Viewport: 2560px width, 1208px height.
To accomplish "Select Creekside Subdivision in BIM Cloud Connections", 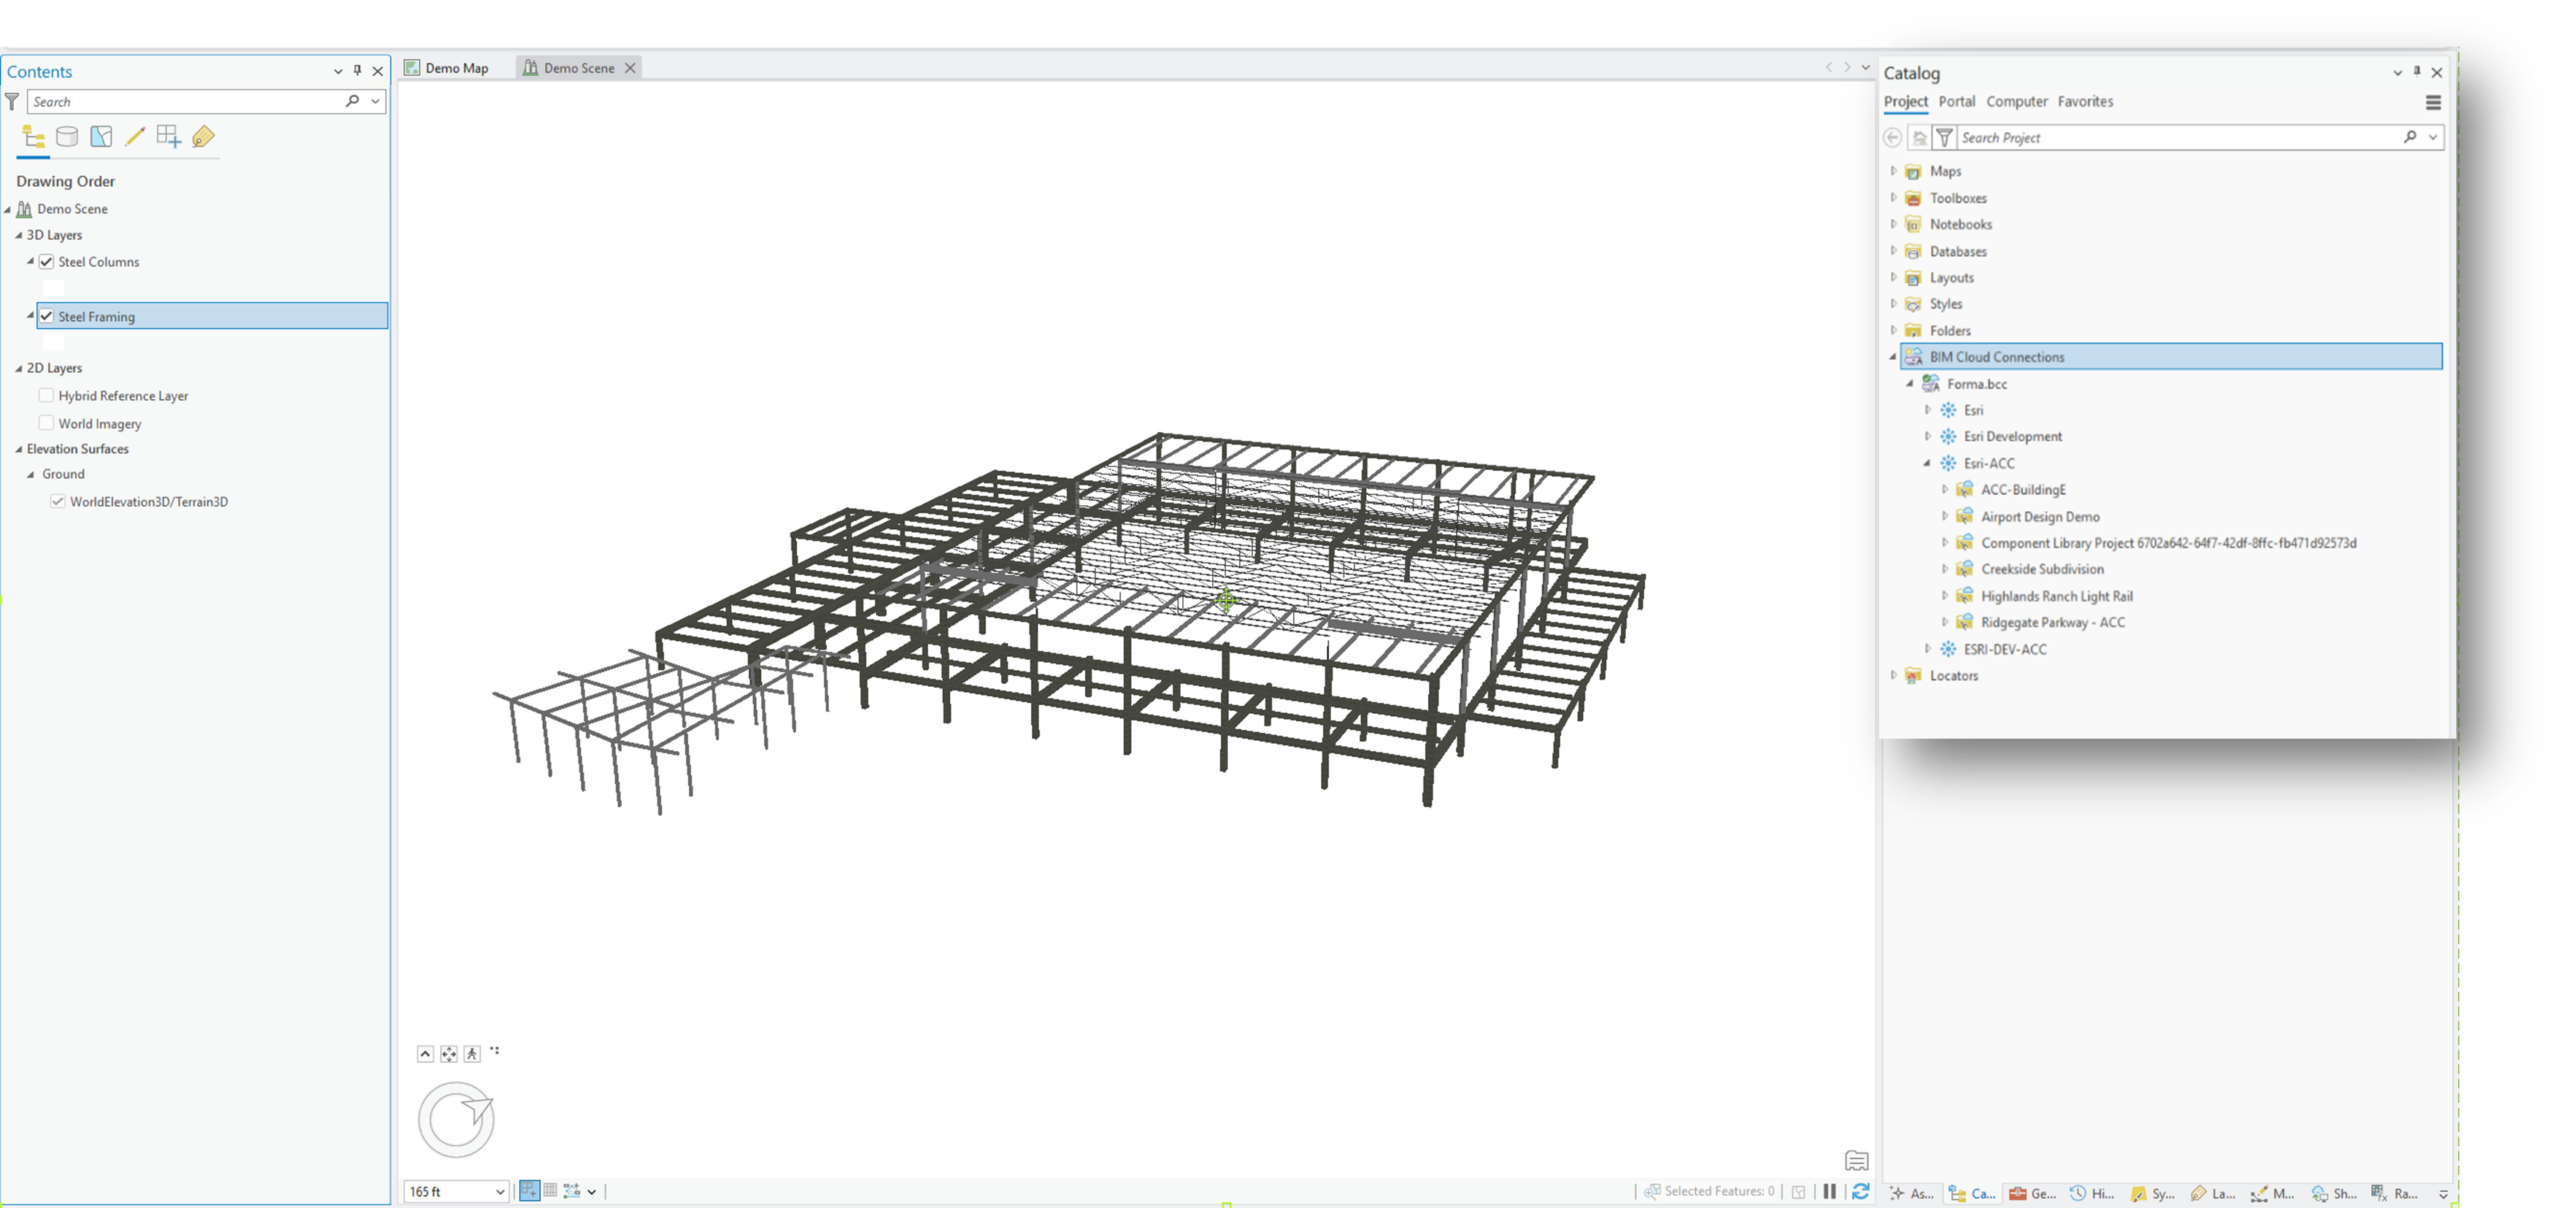I will point(2042,568).
